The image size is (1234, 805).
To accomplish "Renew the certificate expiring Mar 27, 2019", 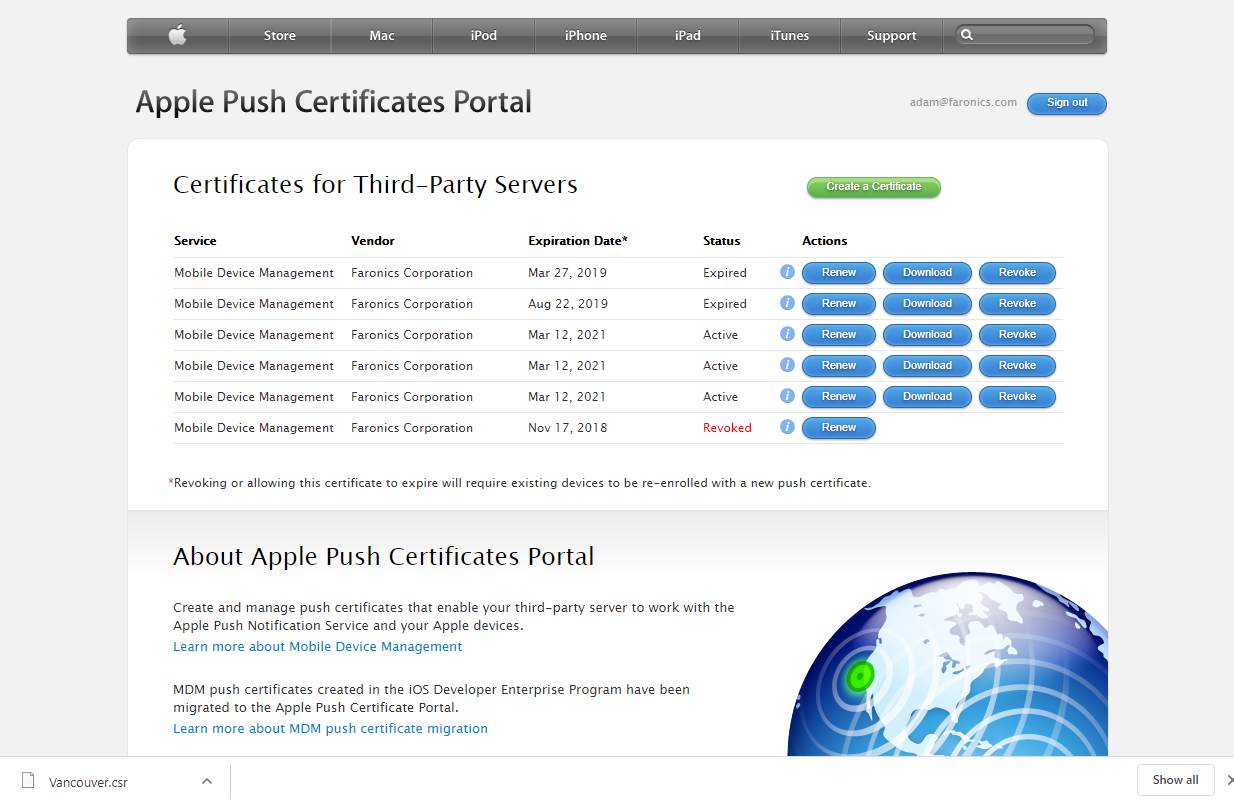I will (x=839, y=273).
